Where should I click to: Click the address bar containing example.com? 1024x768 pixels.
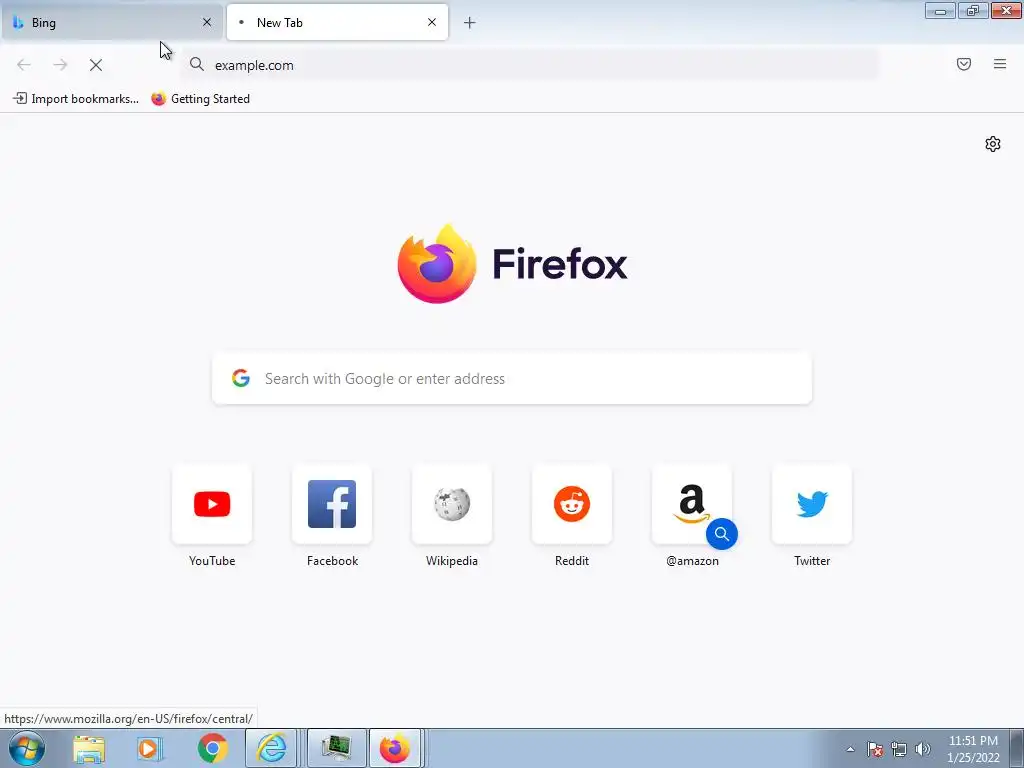tap(530, 65)
